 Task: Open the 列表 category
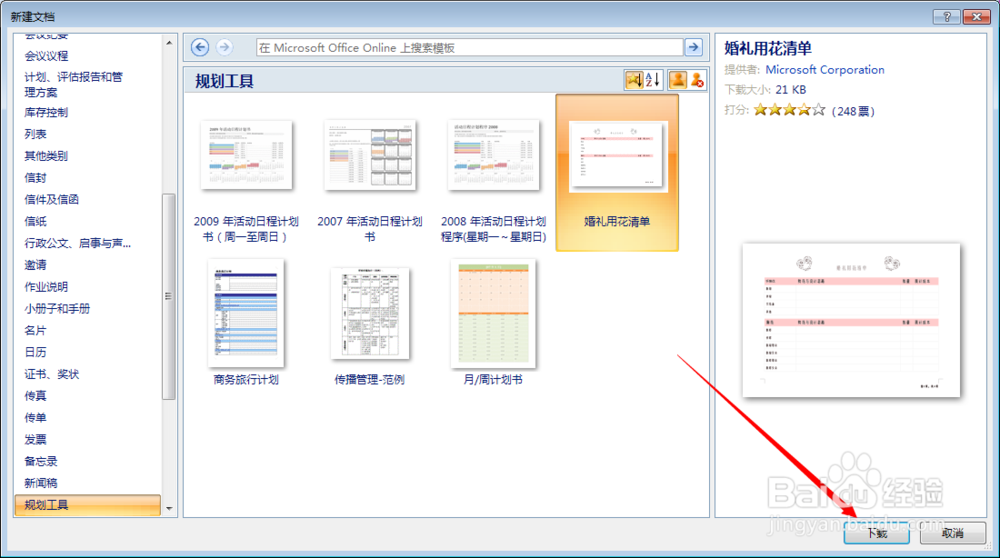pyautogui.click(x=36, y=134)
